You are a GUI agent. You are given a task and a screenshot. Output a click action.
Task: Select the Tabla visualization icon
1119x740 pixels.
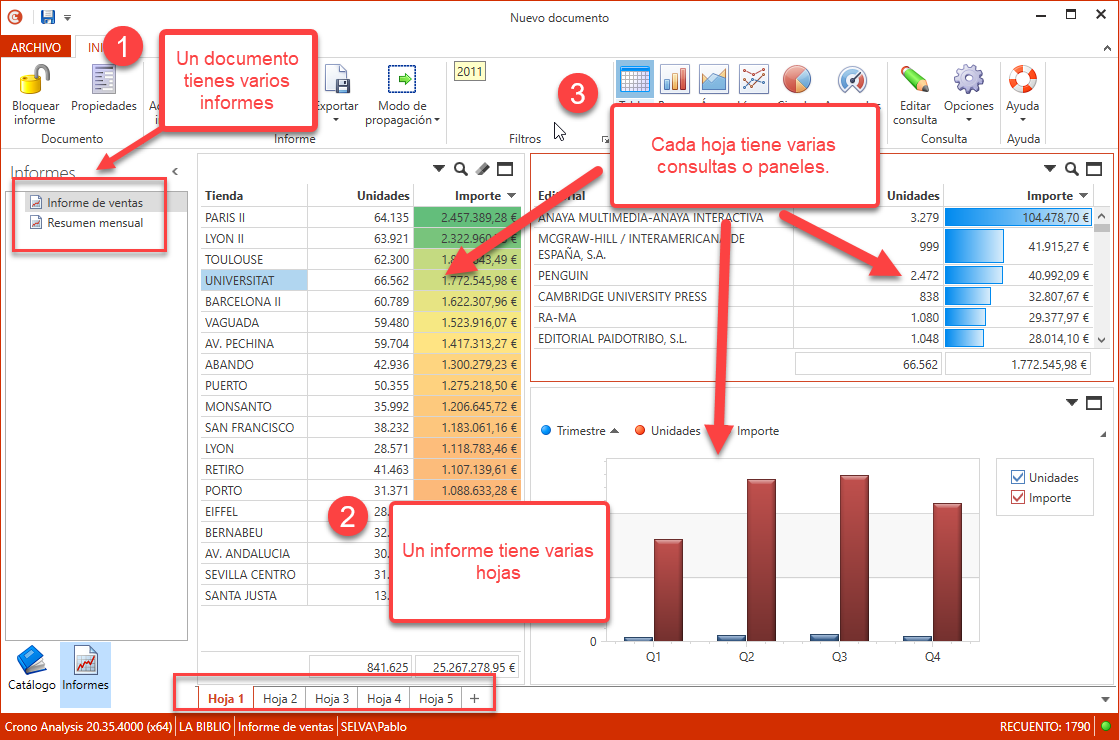(634, 80)
